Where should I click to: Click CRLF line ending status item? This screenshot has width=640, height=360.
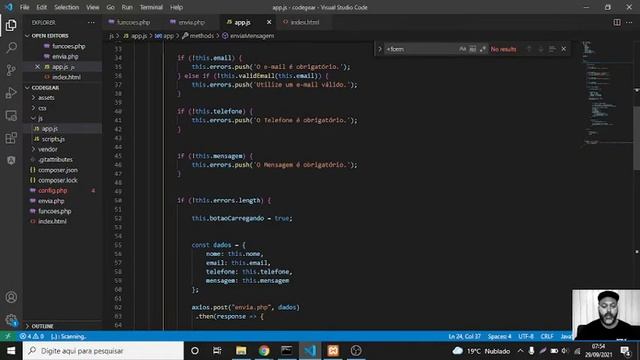pos(547,336)
